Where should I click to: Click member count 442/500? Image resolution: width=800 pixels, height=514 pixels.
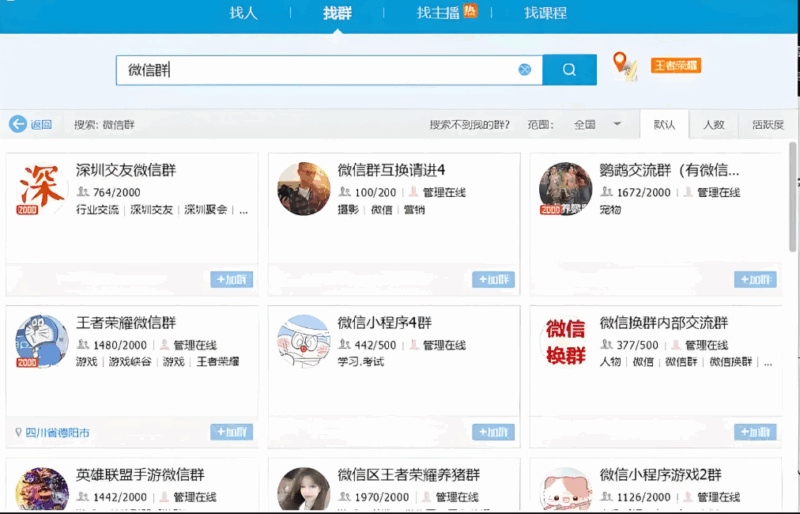375,345
